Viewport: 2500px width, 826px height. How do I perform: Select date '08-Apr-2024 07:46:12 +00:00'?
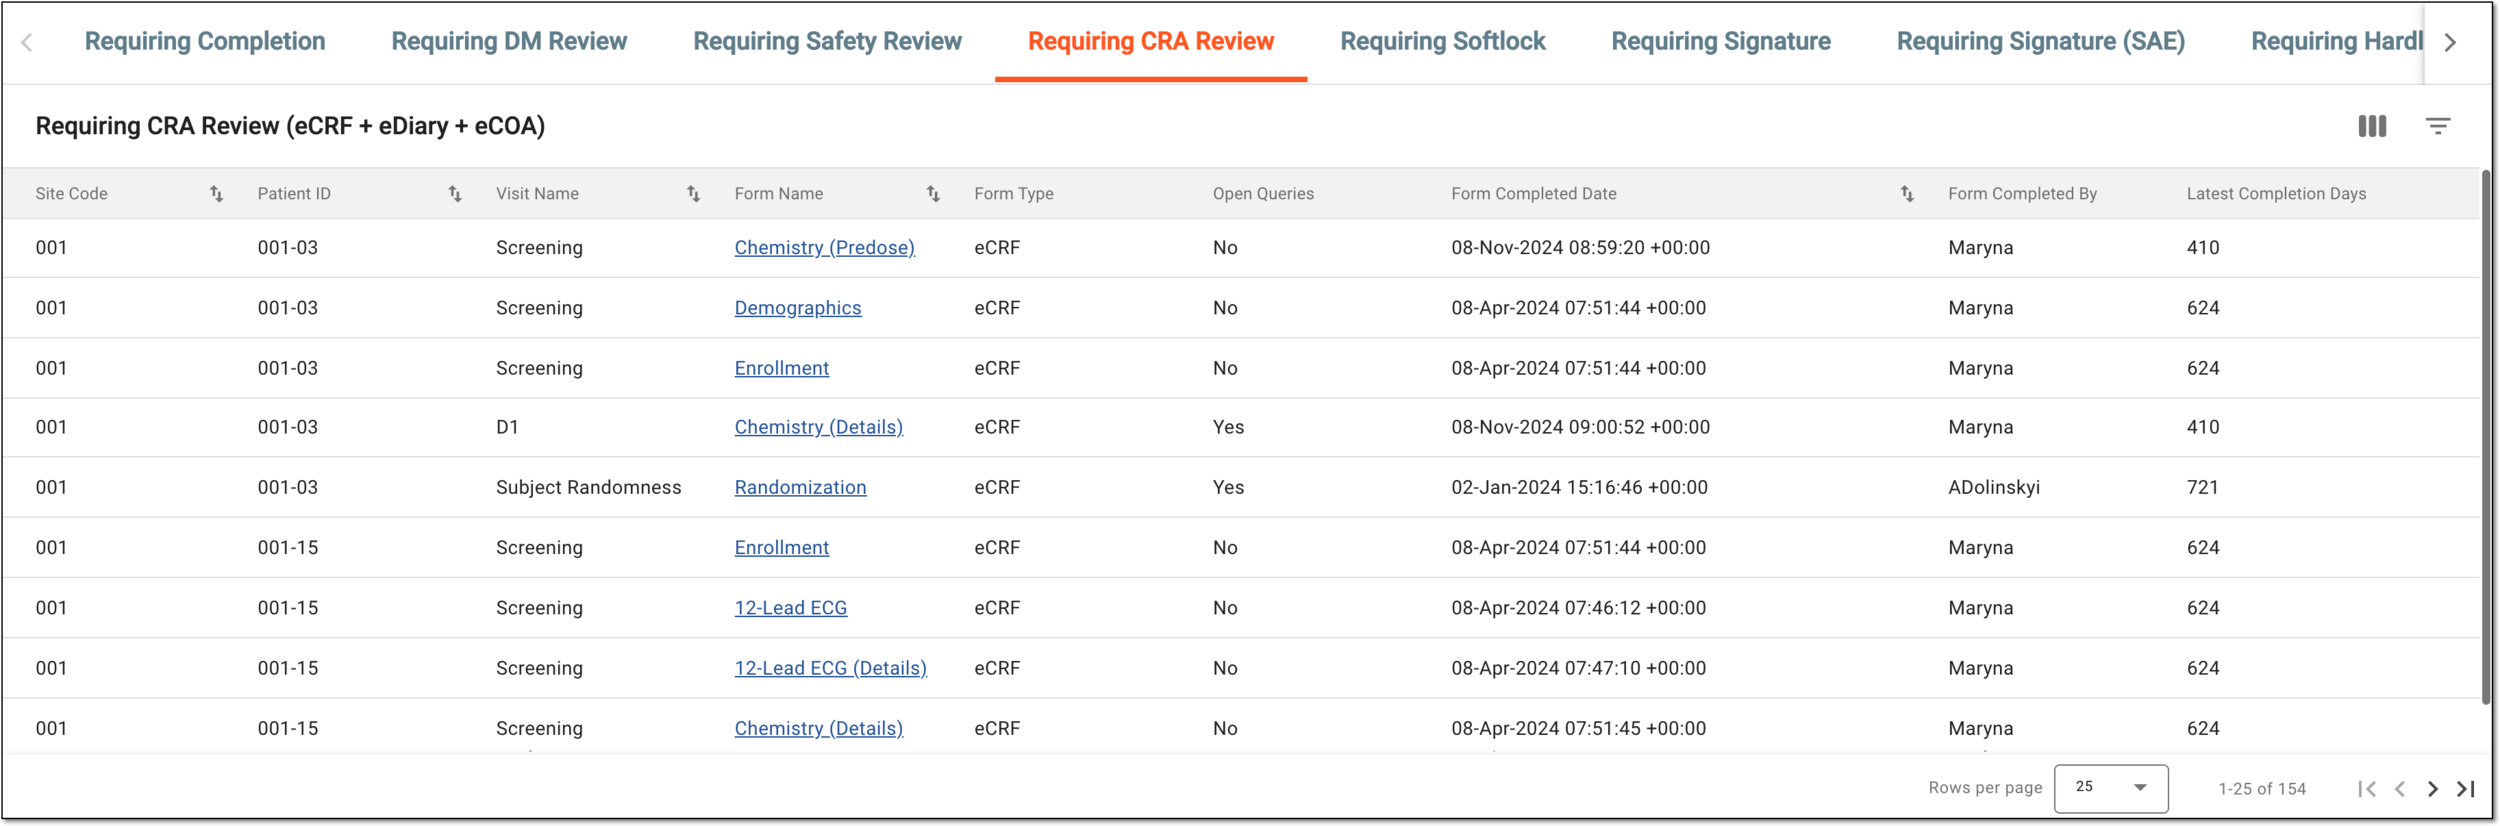point(1578,608)
